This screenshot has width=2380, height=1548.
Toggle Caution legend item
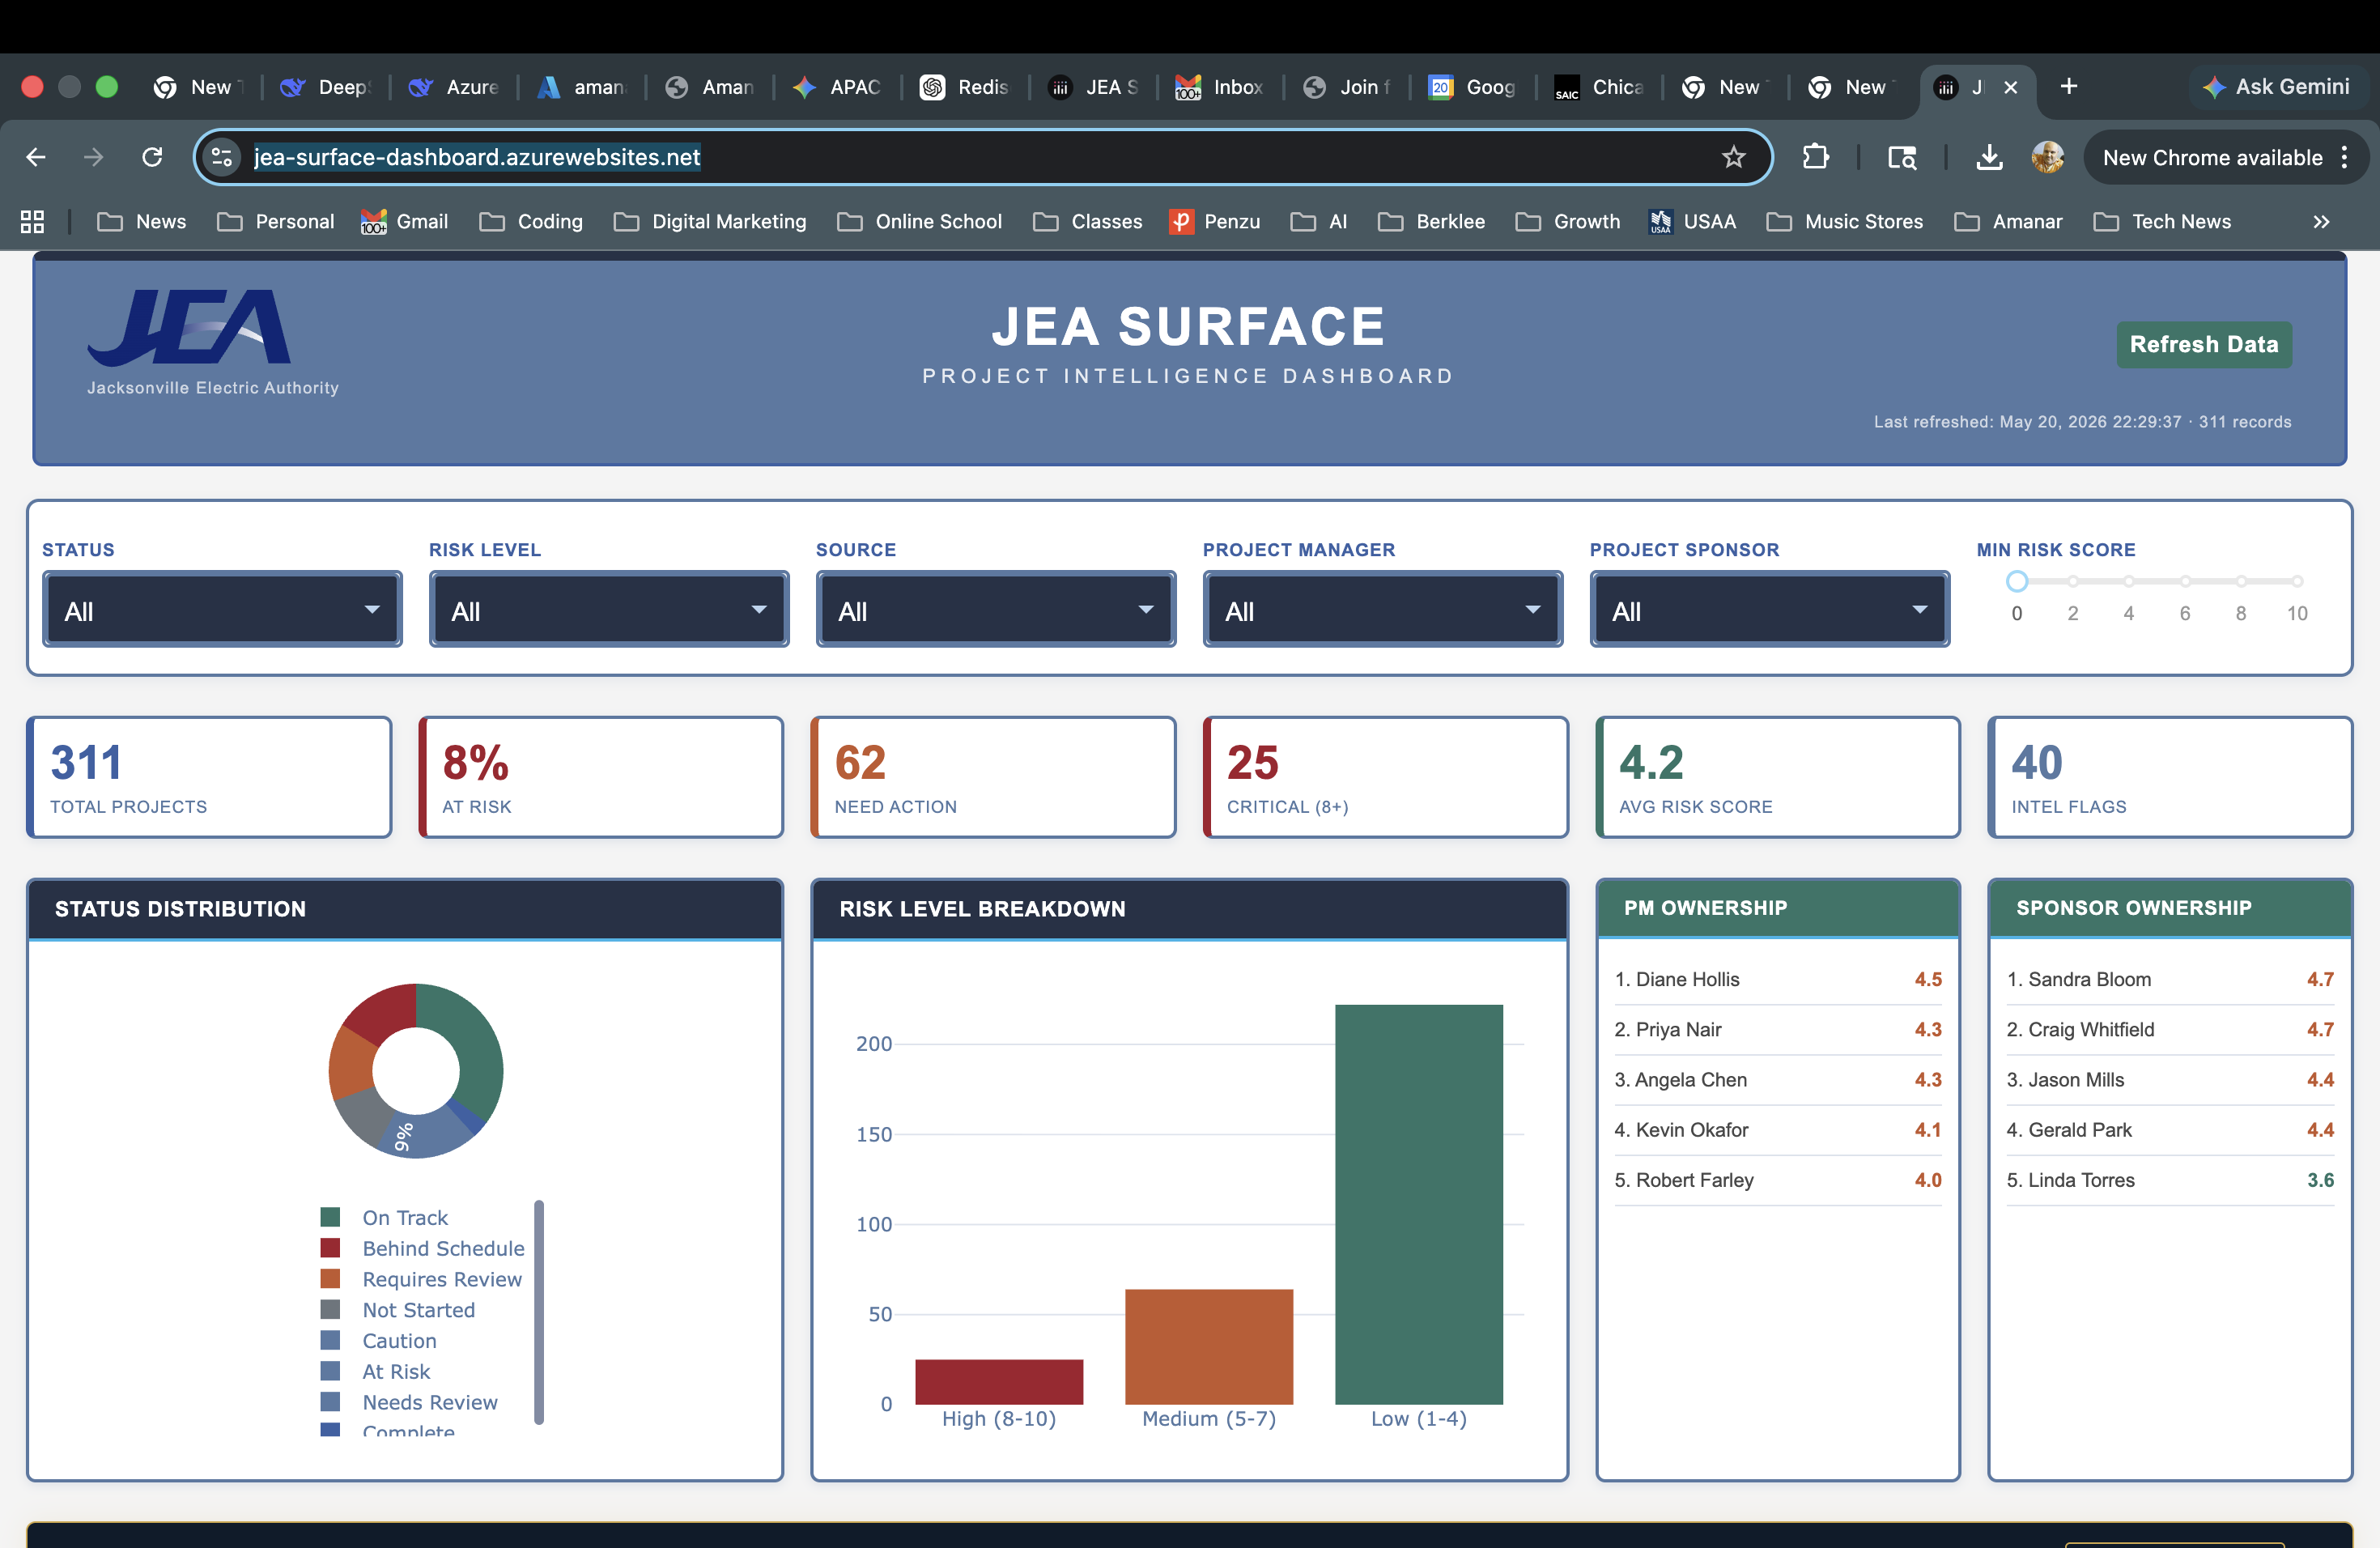(x=378, y=1341)
